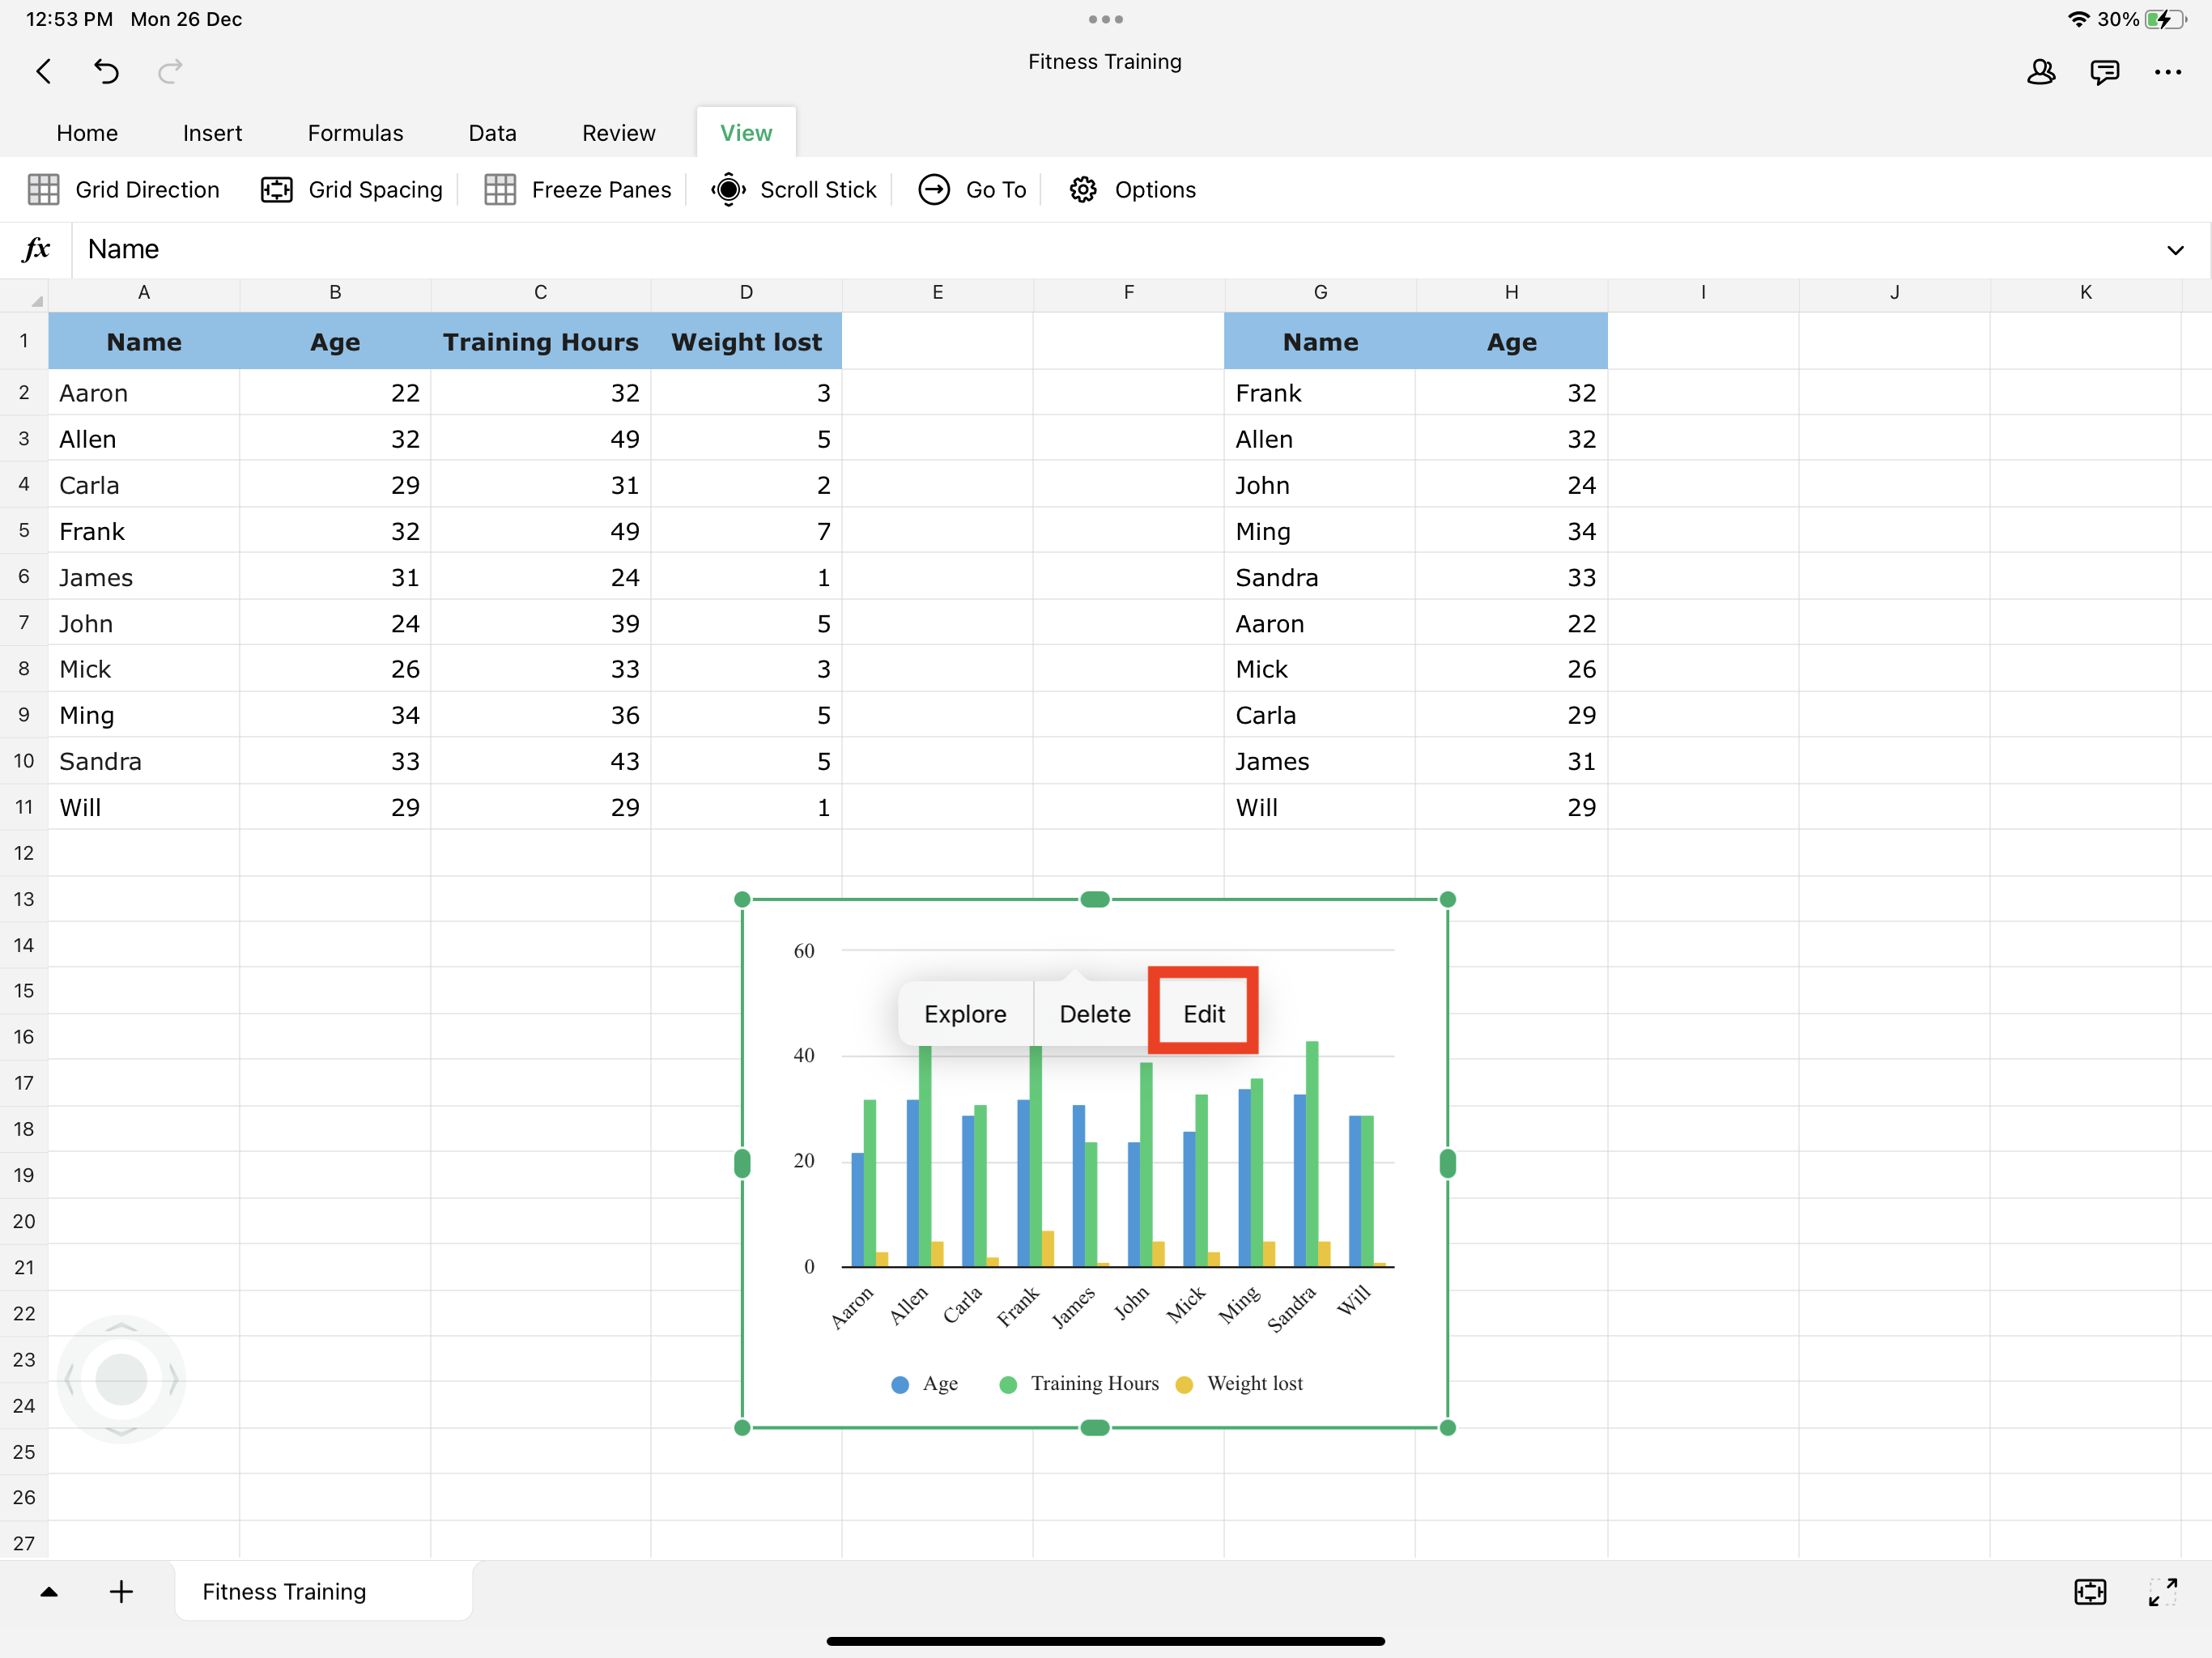Open the Options gear icon
The image size is (2212, 1658).
pos(1083,190)
